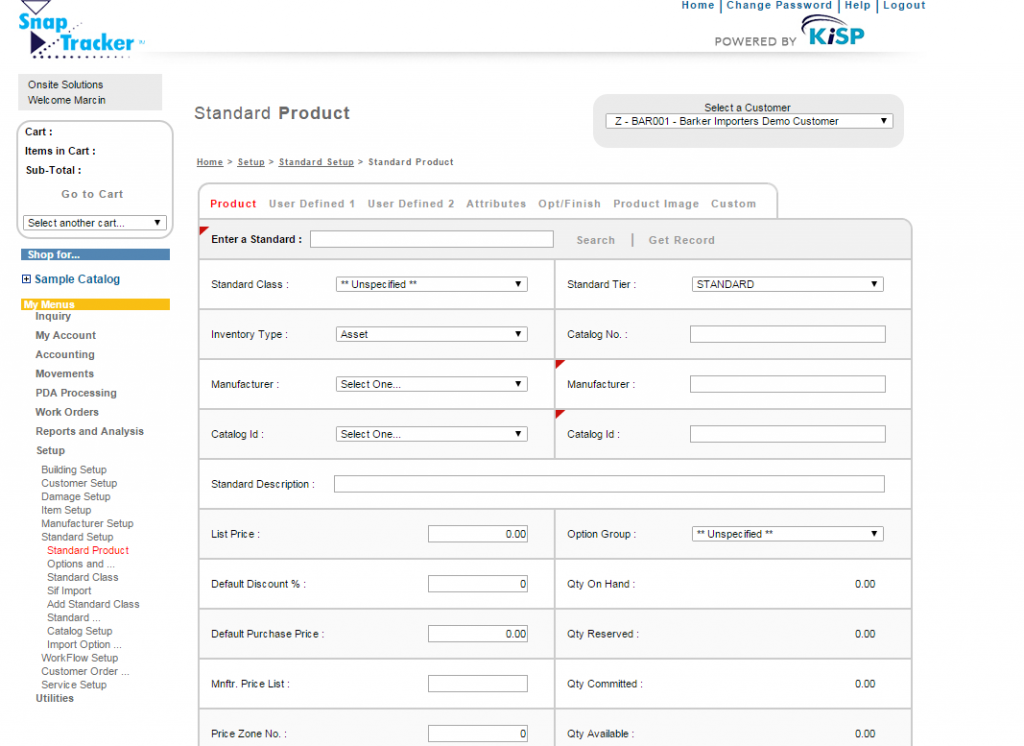Open Reports and Analysis menu
This screenshot has height=746, width=1024.
click(x=89, y=431)
